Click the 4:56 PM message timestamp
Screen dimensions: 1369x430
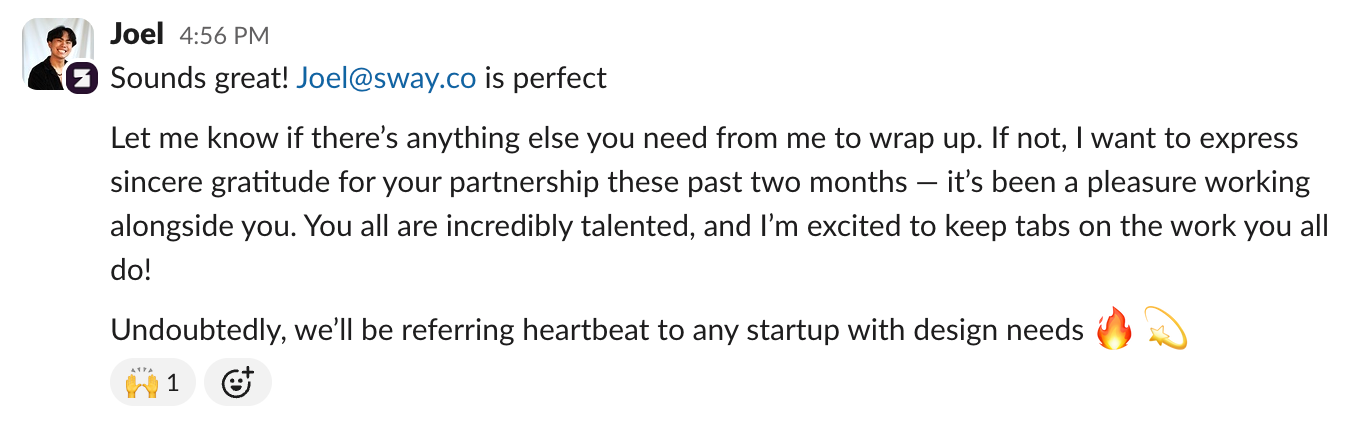pyautogui.click(x=224, y=36)
